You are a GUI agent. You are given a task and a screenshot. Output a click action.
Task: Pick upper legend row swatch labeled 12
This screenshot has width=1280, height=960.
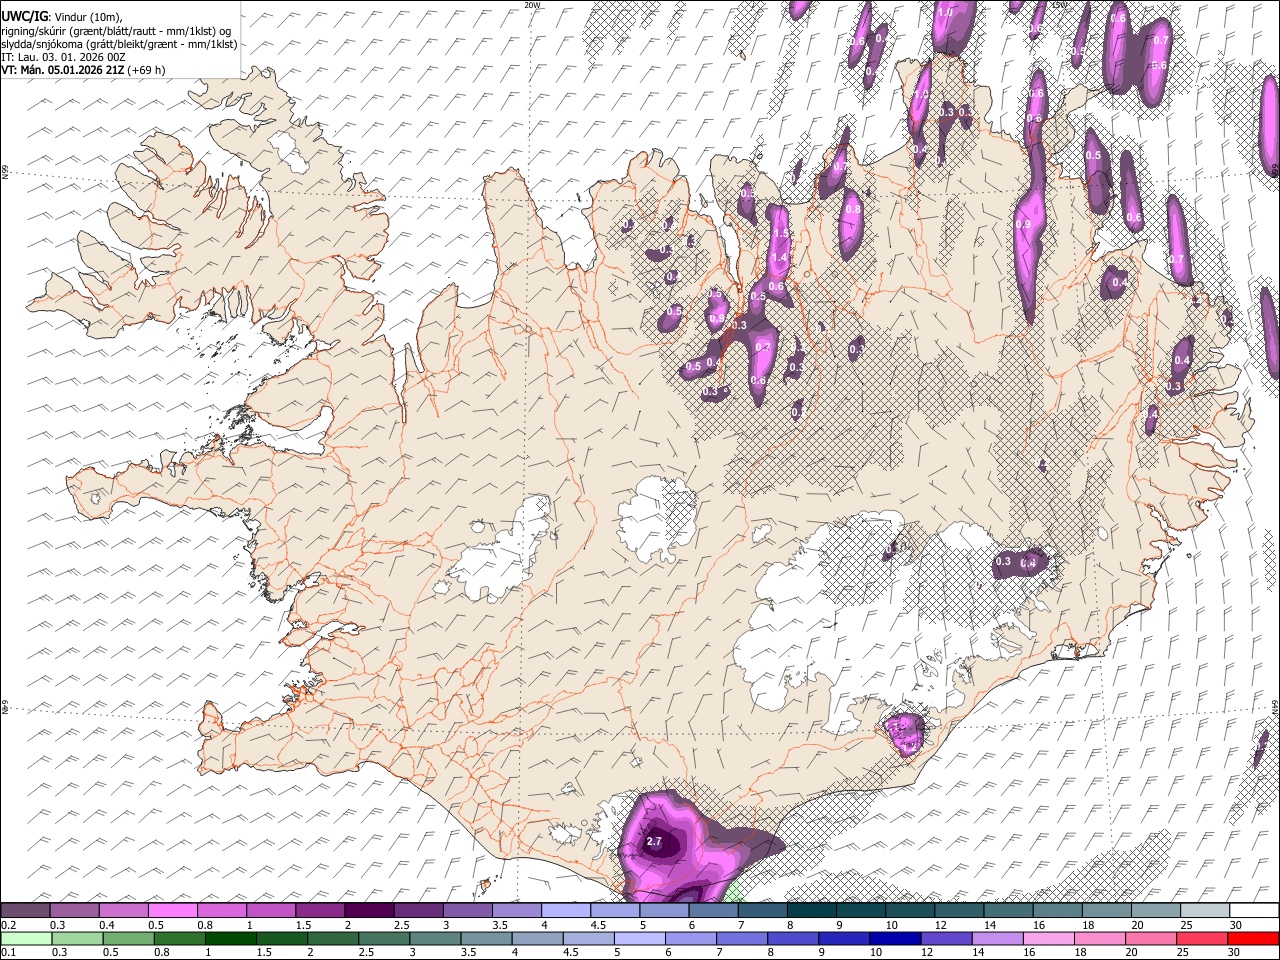click(959, 910)
